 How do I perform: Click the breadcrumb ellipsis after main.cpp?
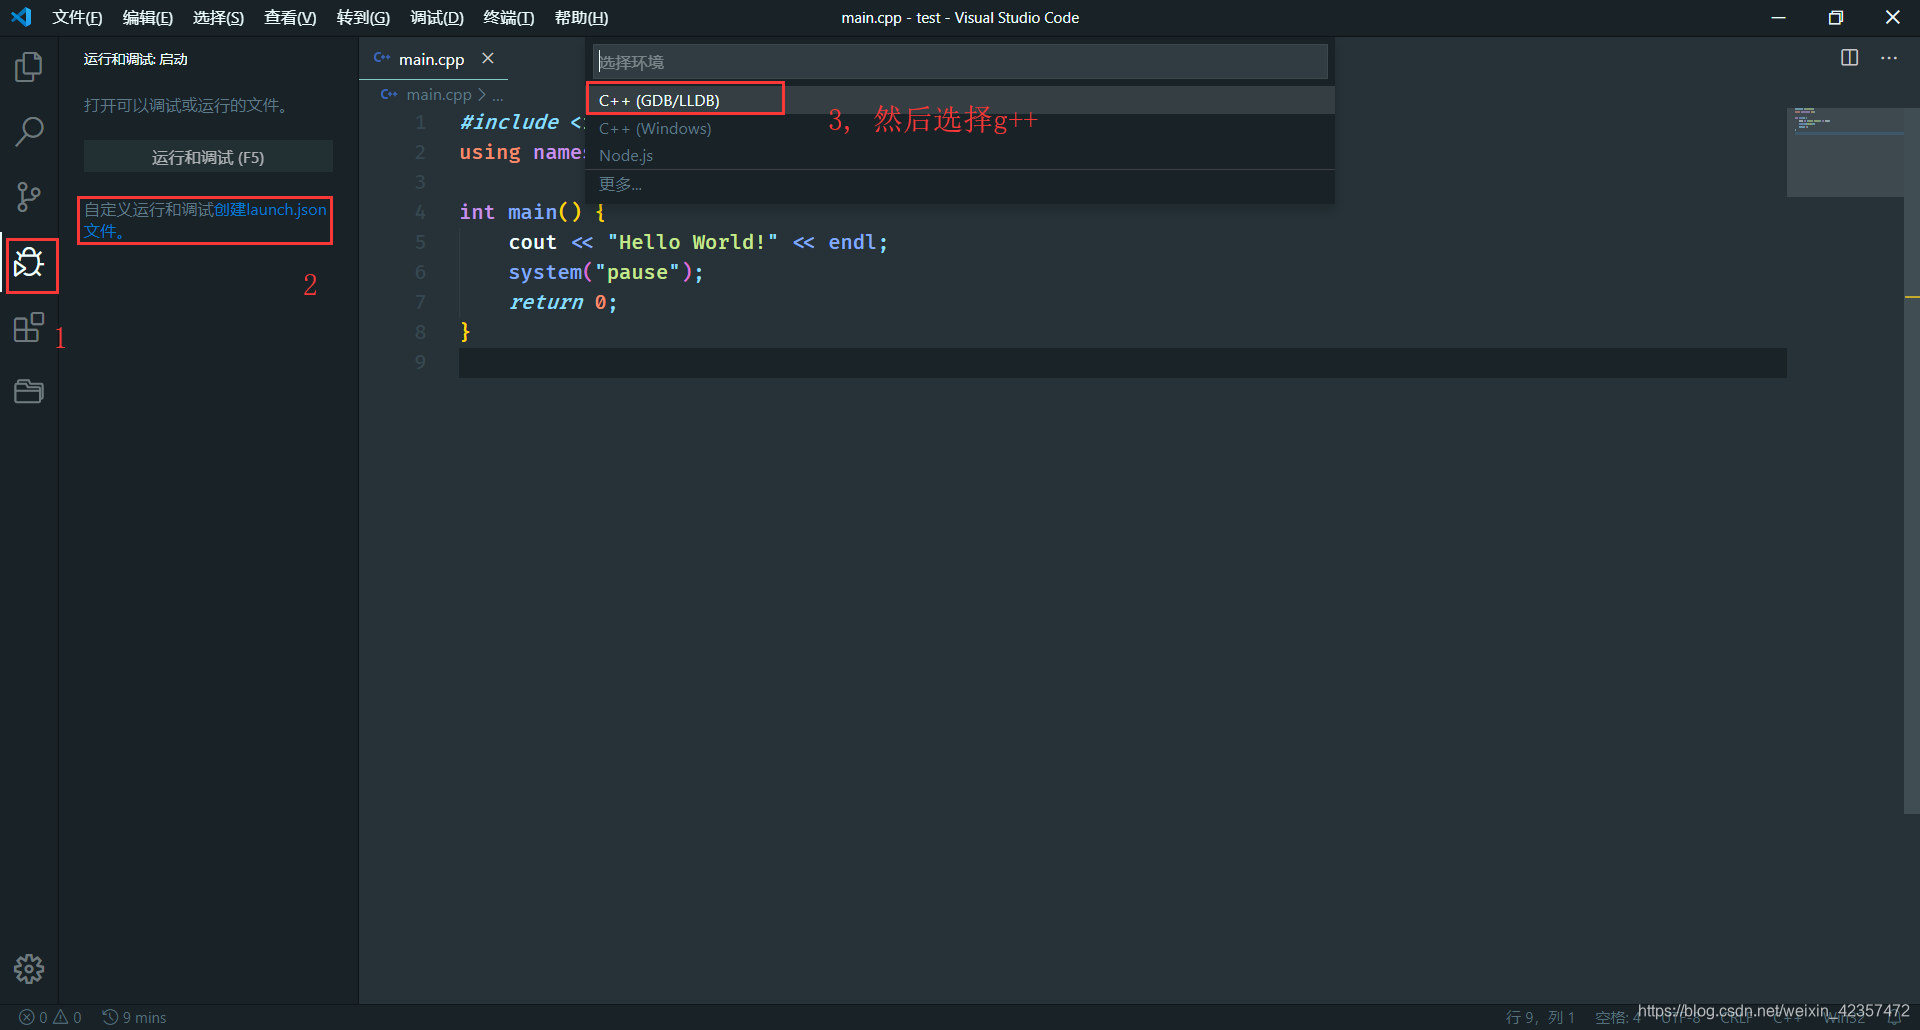point(498,94)
